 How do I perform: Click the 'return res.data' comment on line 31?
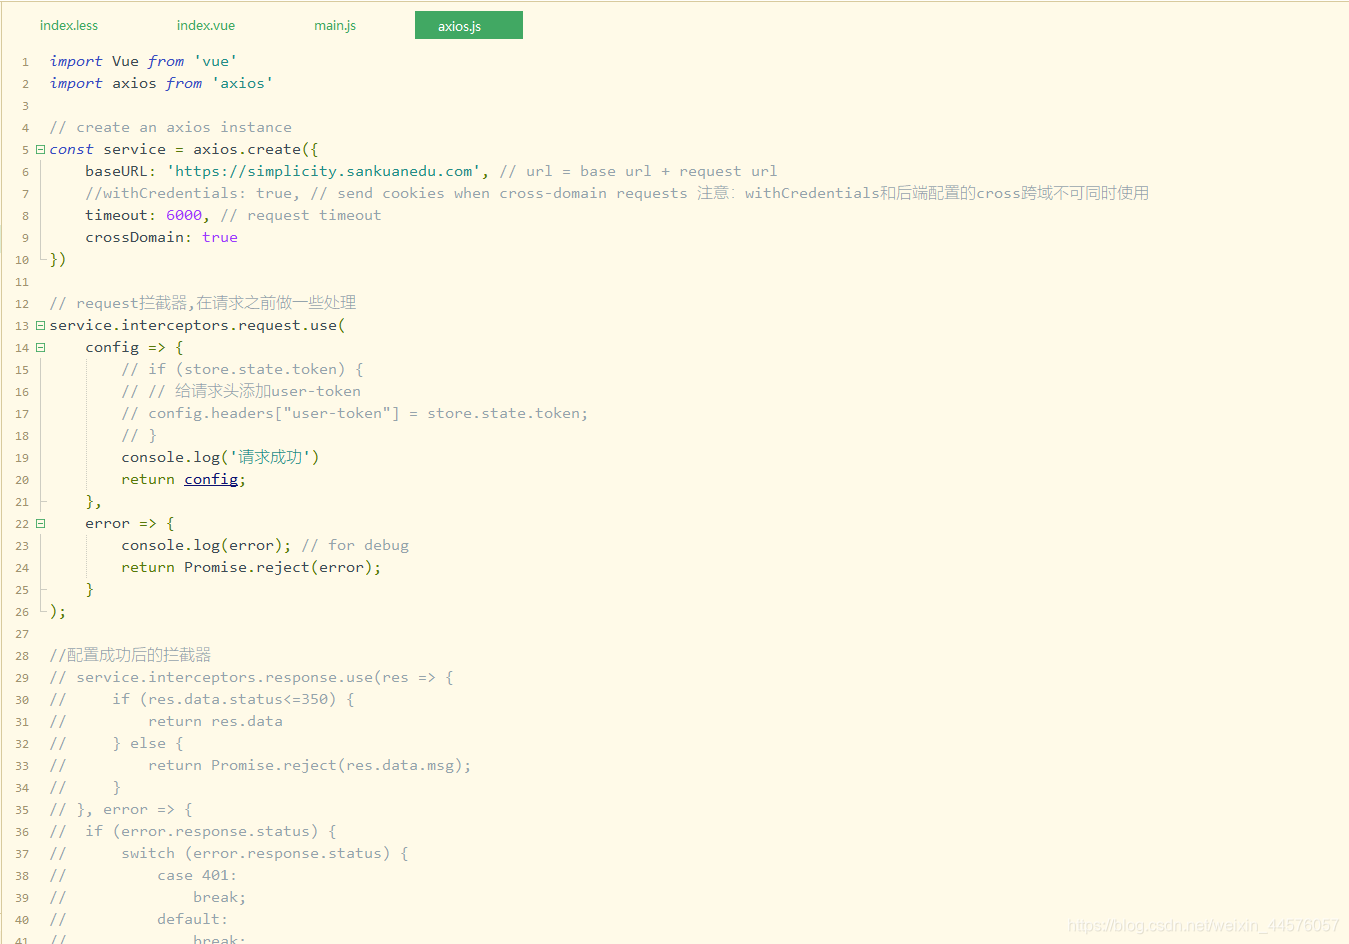click(215, 721)
